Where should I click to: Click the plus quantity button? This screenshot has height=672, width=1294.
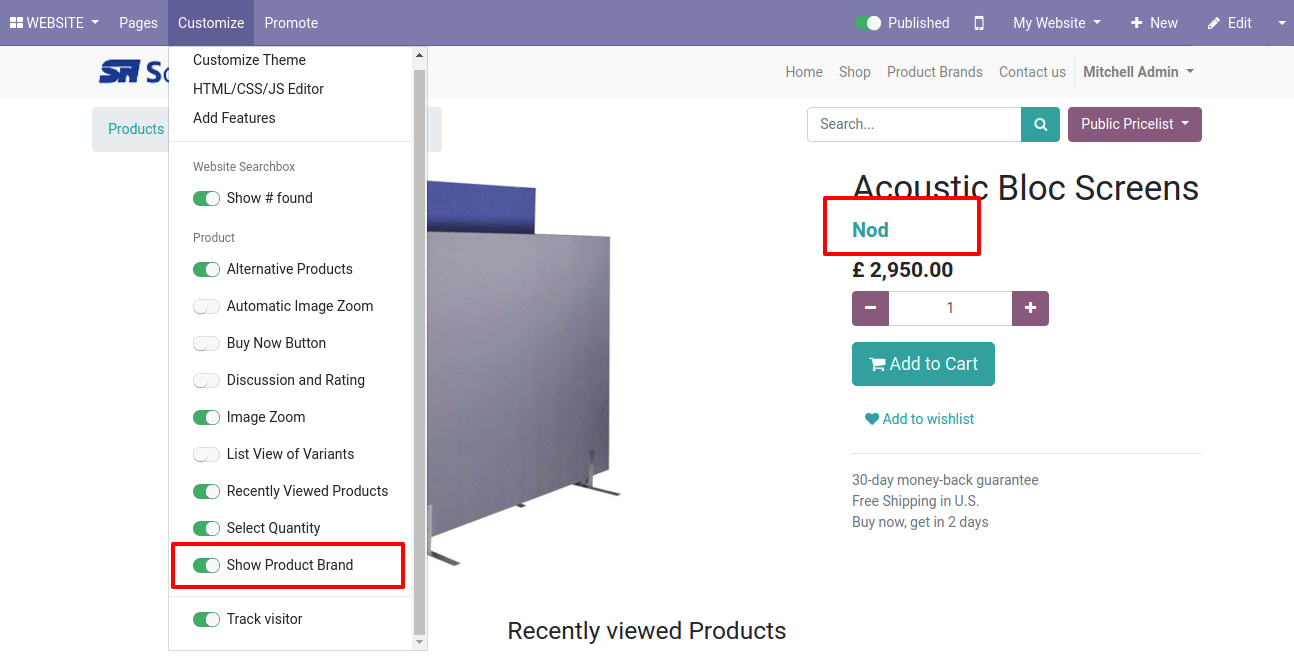click(1030, 309)
